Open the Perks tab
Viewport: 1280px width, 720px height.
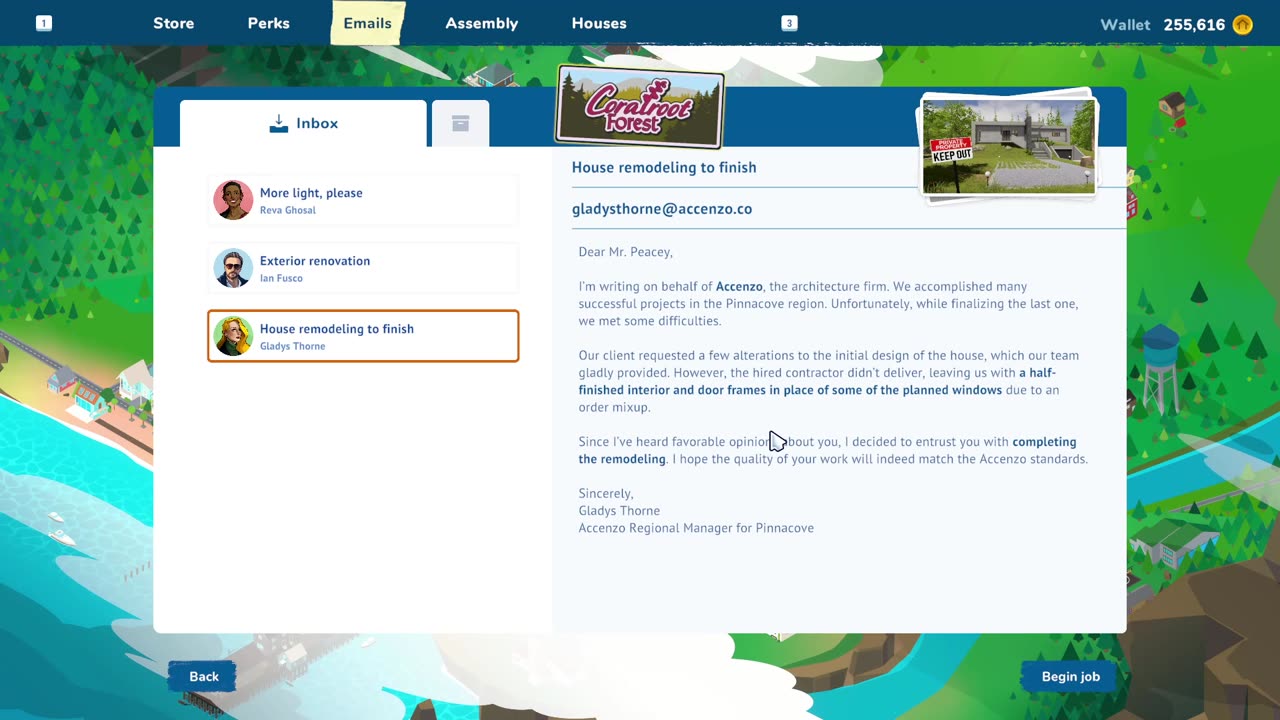click(269, 23)
